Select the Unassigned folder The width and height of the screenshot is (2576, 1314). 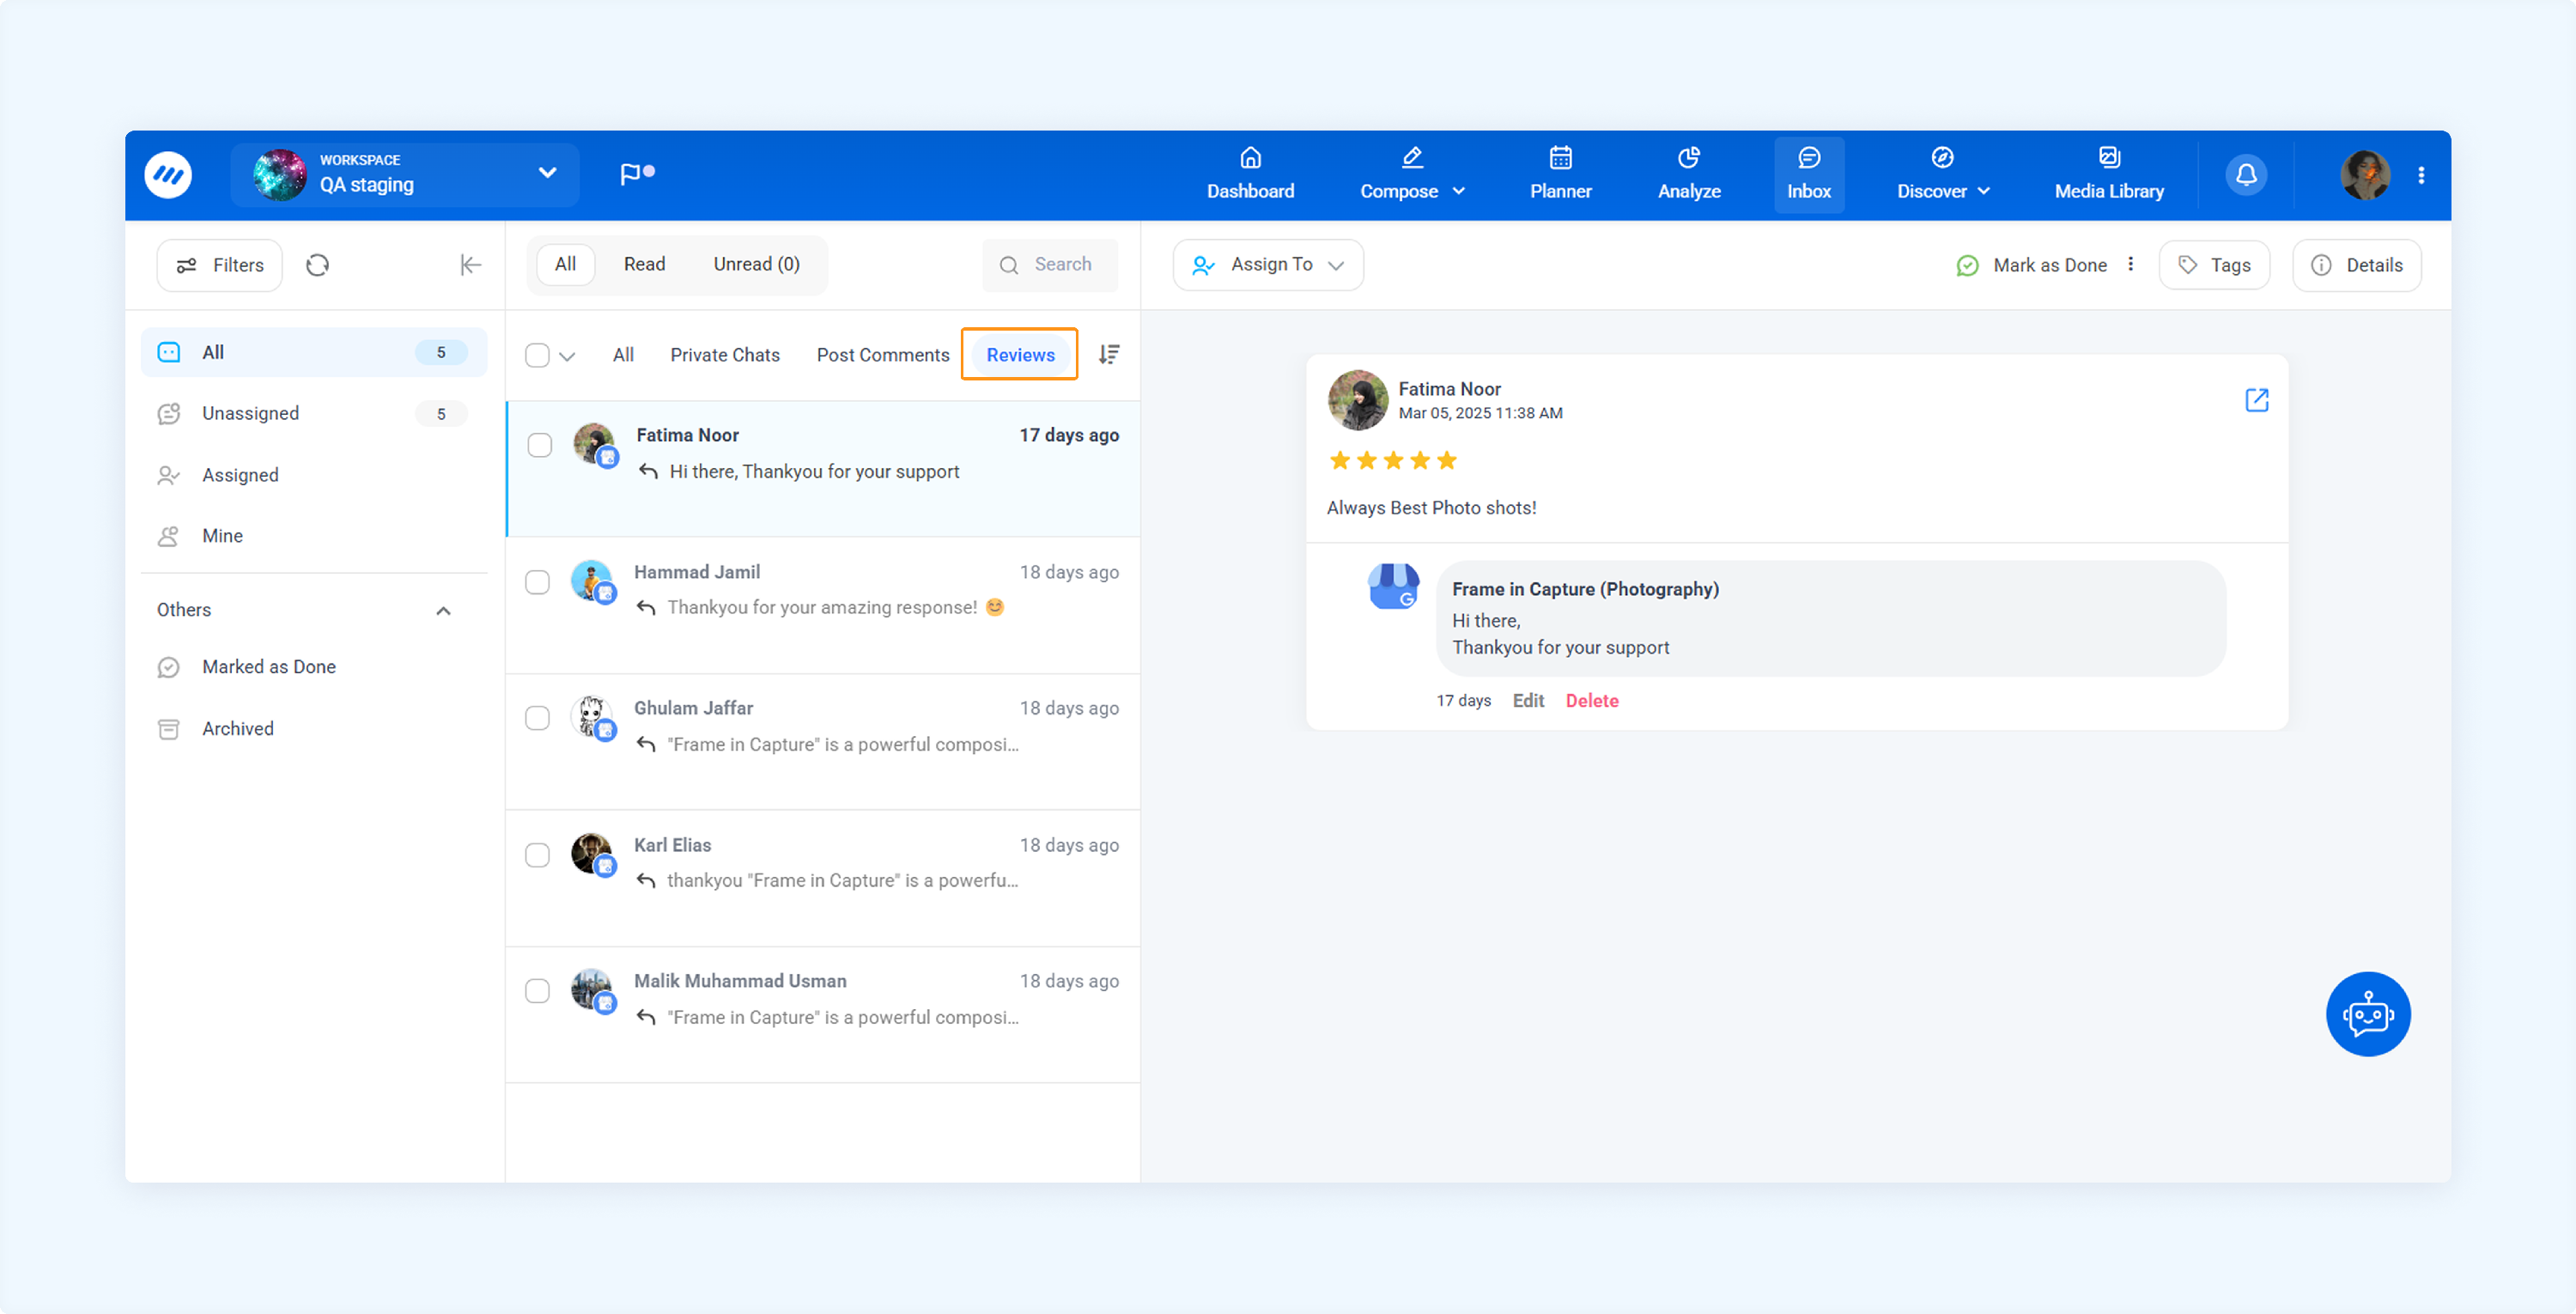pos(314,414)
